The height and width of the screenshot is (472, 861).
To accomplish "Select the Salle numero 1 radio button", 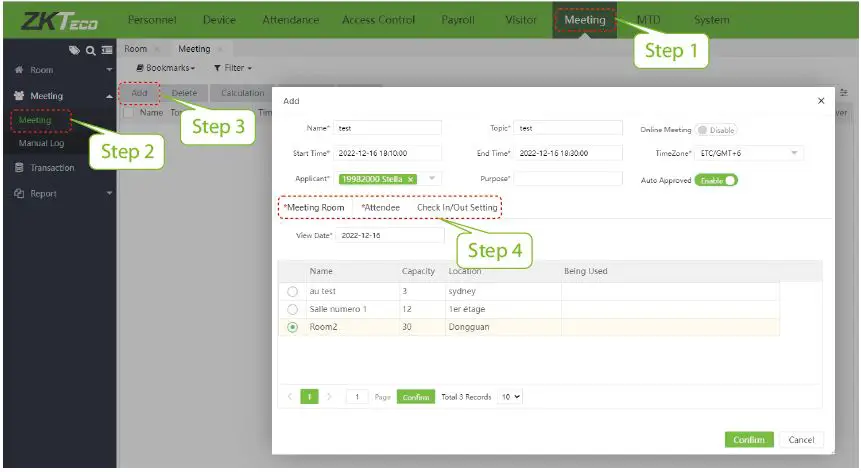I will (293, 310).
